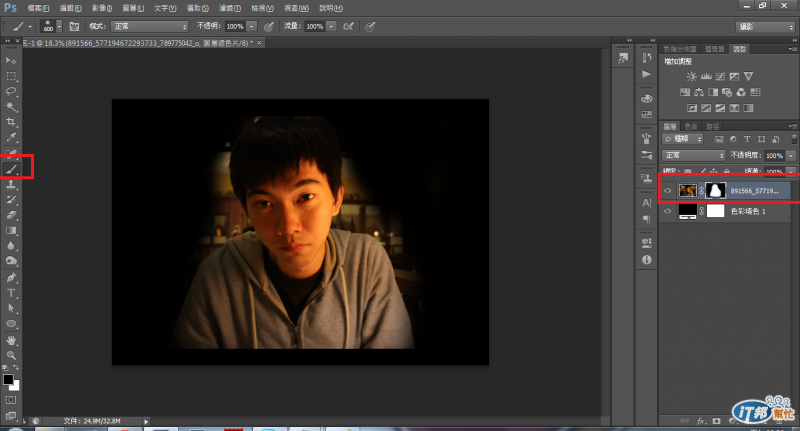Screen dimensions: 800x431
Task: Open the layer blend mode 正常 dropdown
Action: click(693, 155)
